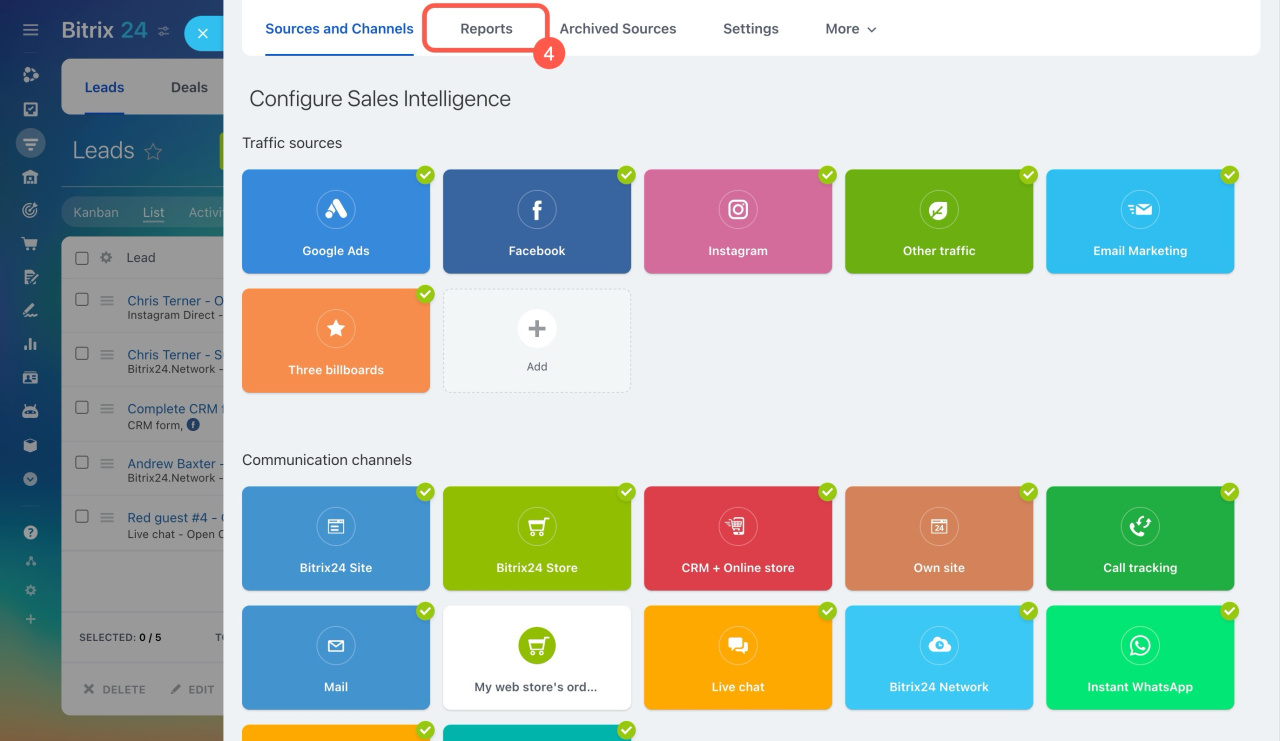Close the Sales Intelligence slider panel
The height and width of the screenshot is (741, 1280).
tap(203, 33)
